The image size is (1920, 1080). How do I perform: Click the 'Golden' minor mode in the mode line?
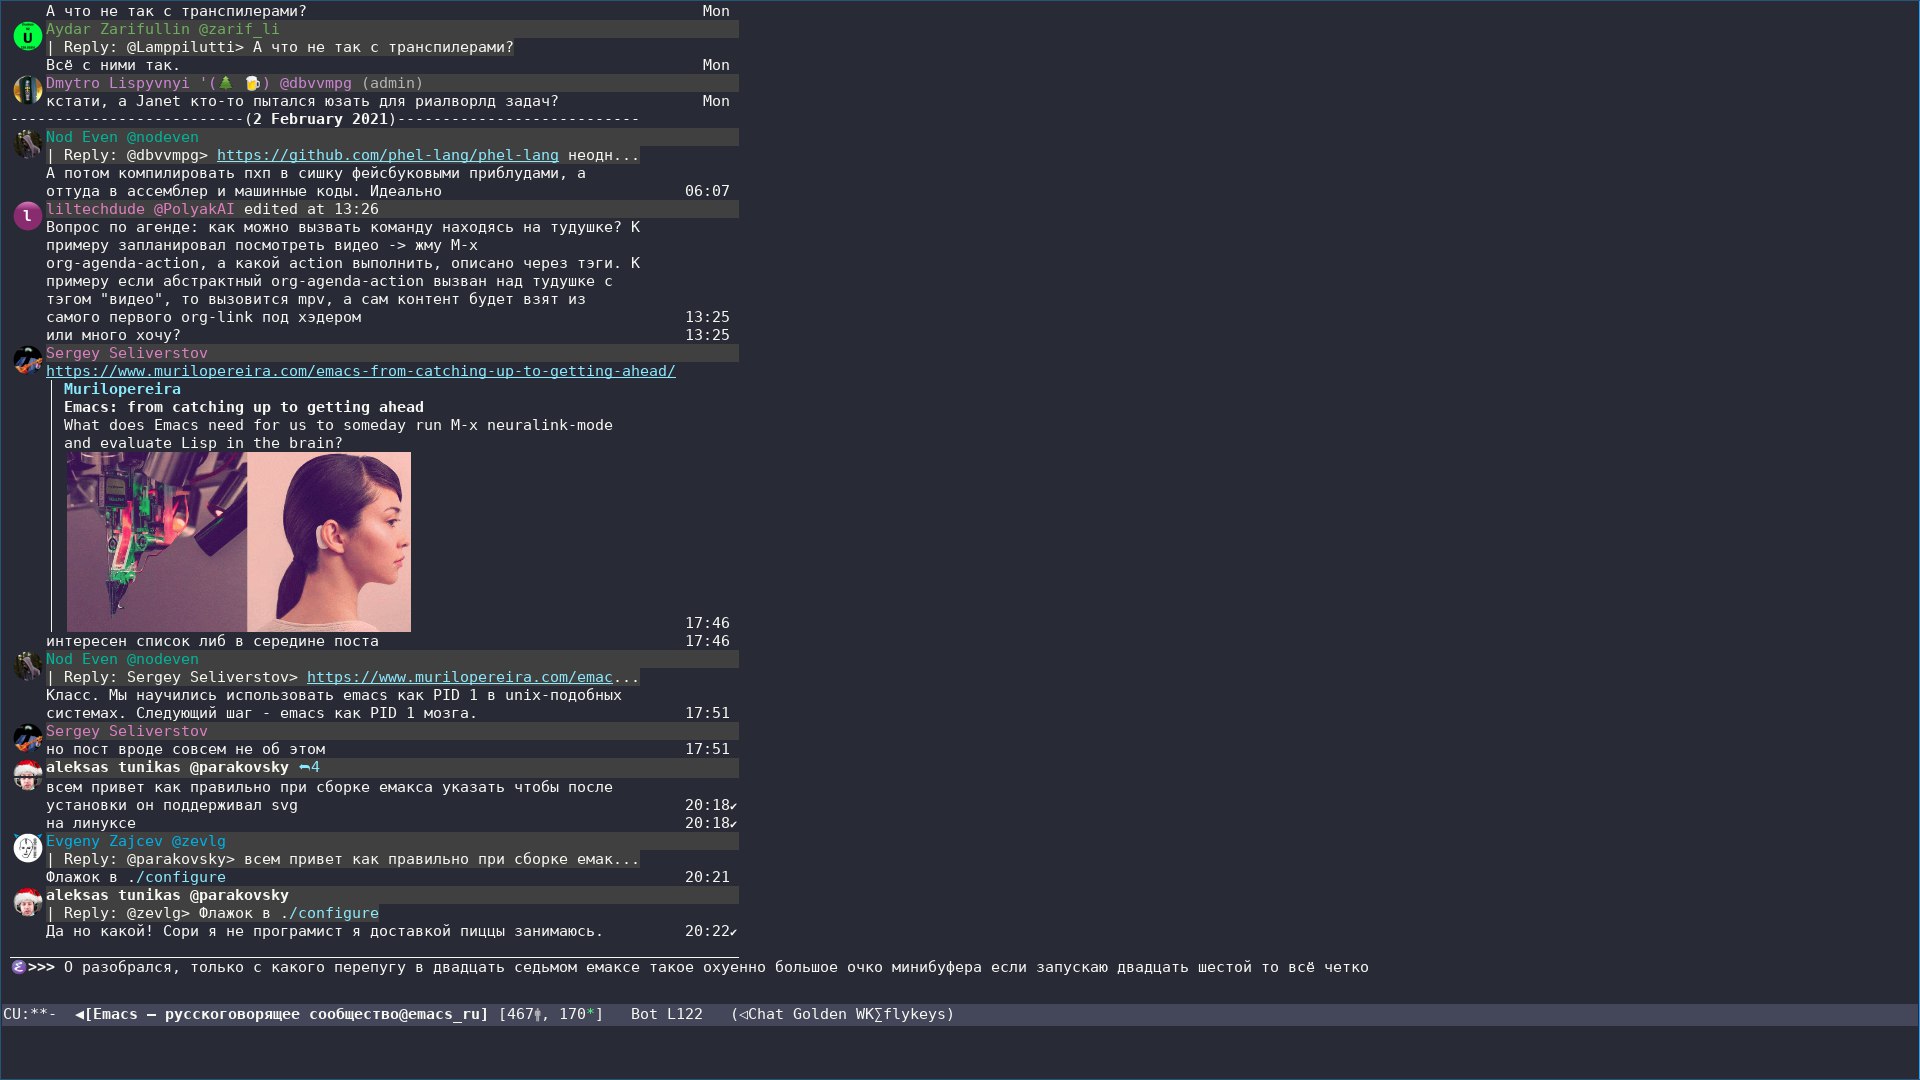[820, 1014]
